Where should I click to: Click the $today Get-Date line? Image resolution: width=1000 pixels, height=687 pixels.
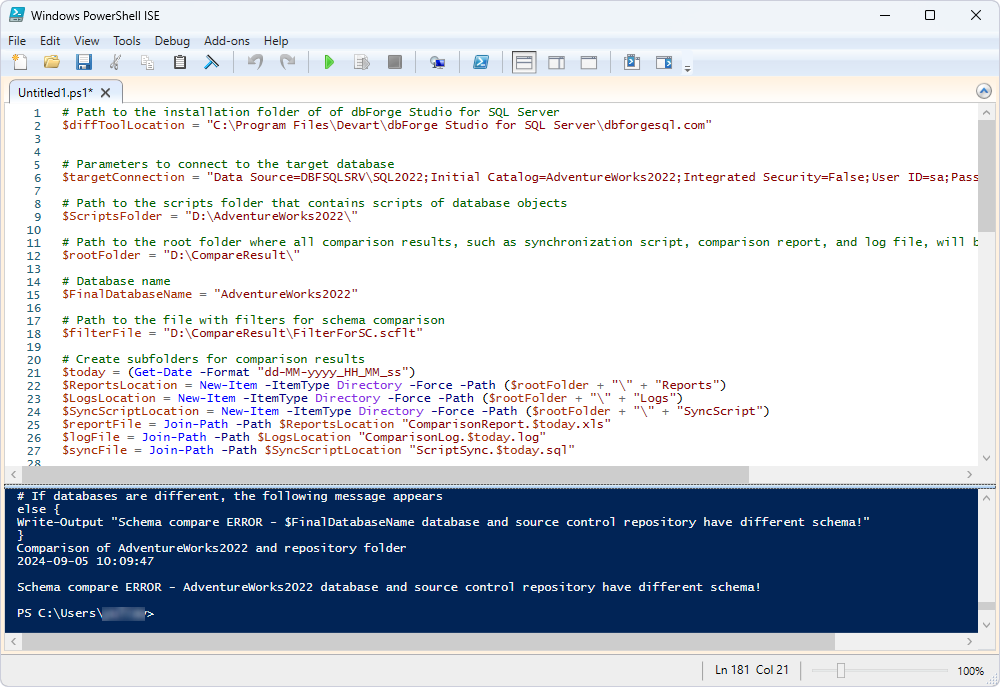pos(239,372)
